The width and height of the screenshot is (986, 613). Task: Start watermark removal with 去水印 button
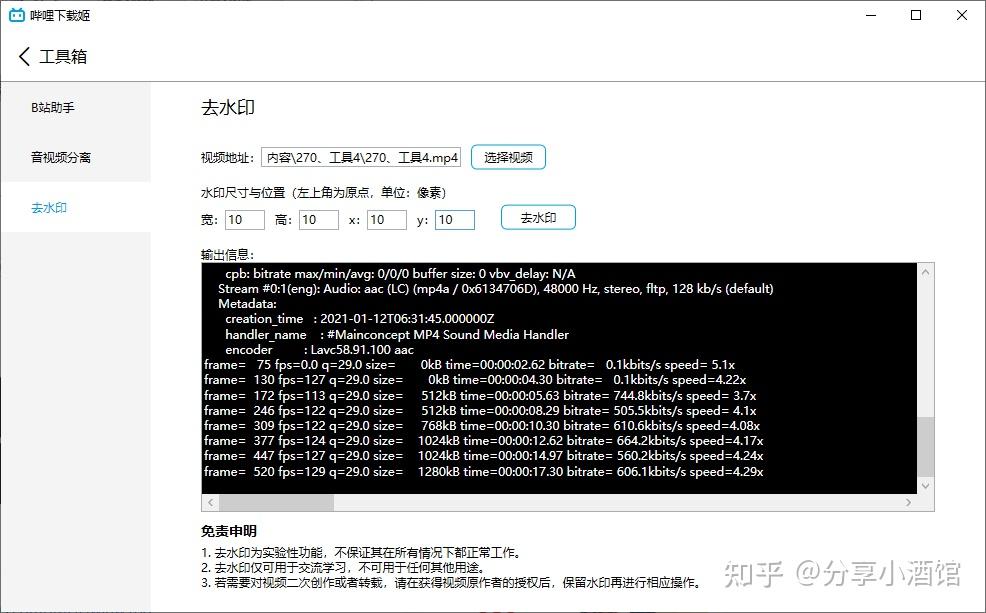click(538, 218)
